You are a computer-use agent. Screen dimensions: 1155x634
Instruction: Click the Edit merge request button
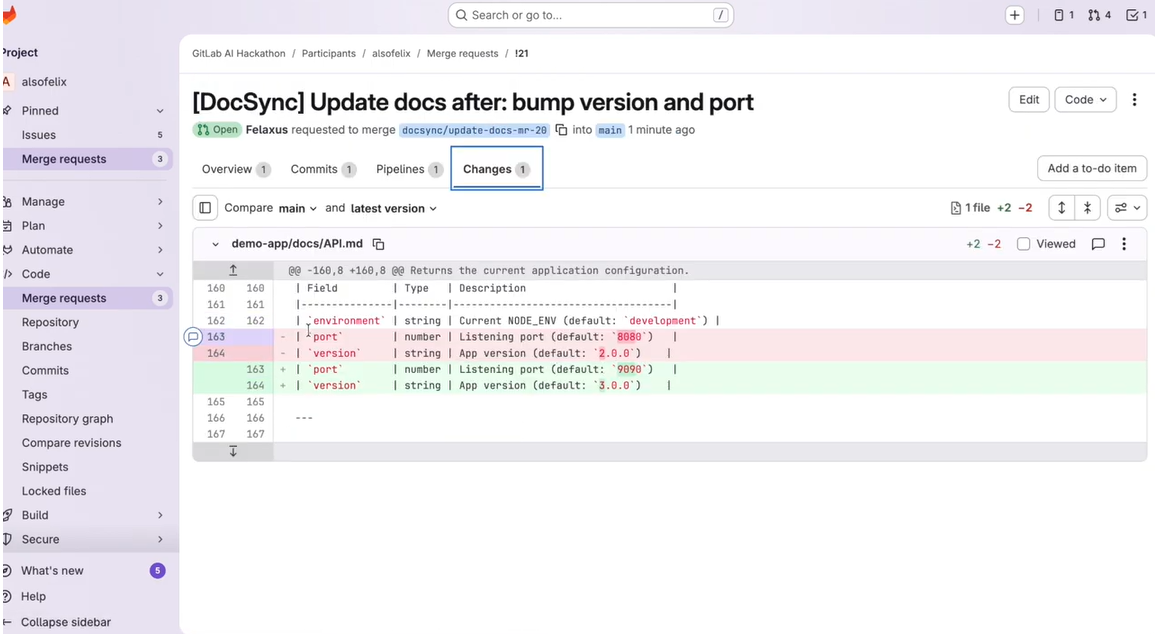point(1028,99)
